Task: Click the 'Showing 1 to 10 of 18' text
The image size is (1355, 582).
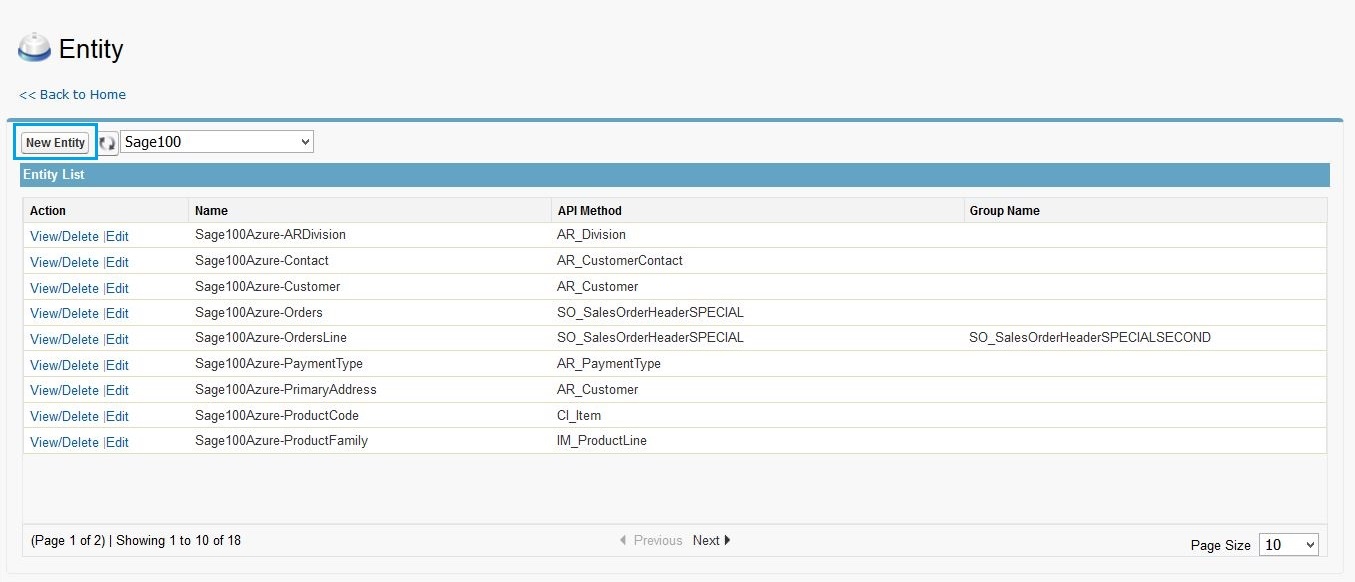Action: pos(178,540)
